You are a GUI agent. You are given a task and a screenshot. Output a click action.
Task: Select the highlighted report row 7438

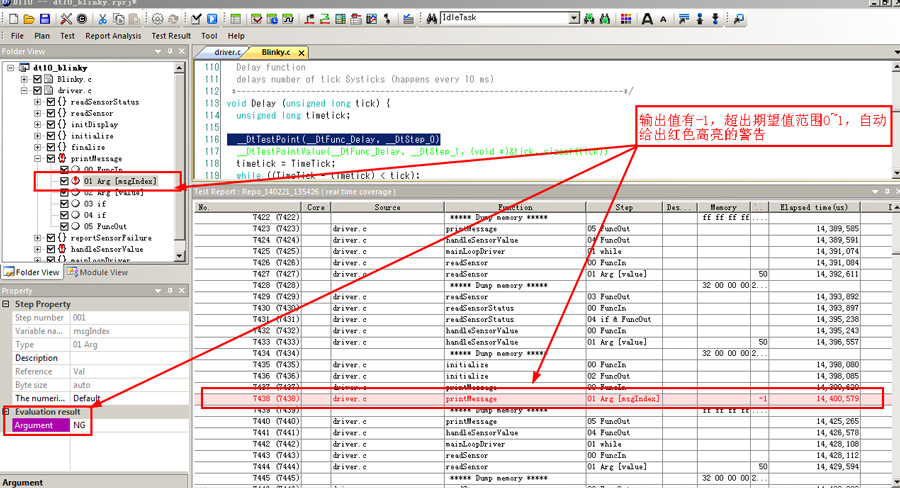click(542, 398)
